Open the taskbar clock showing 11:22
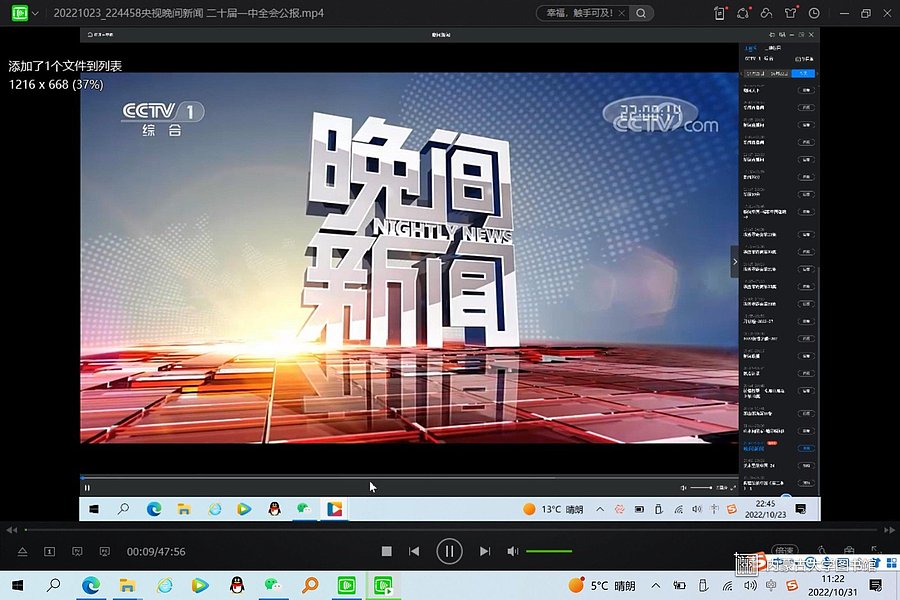900x600 pixels. click(833, 585)
